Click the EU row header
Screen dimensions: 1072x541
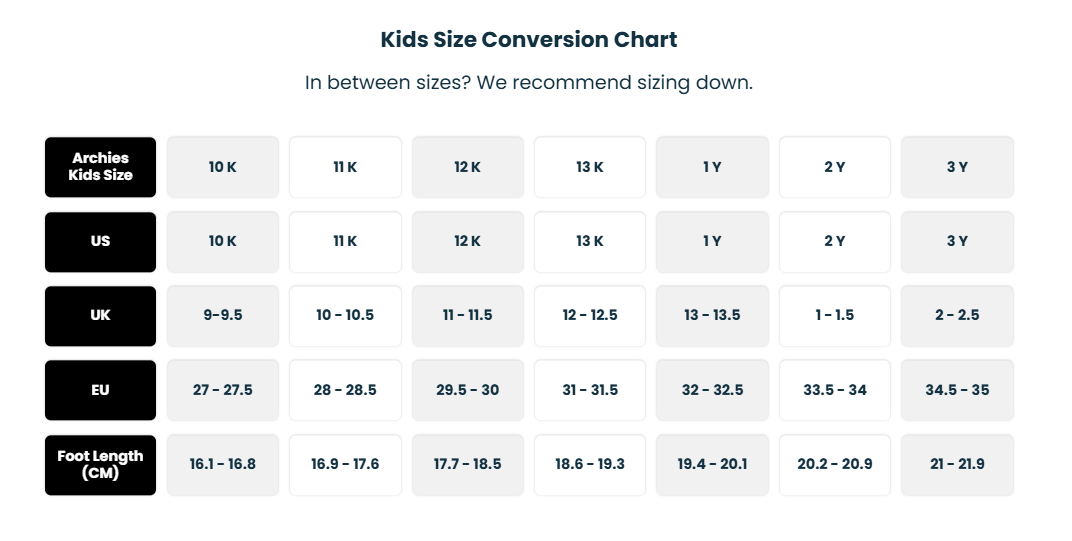click(100, 390)
